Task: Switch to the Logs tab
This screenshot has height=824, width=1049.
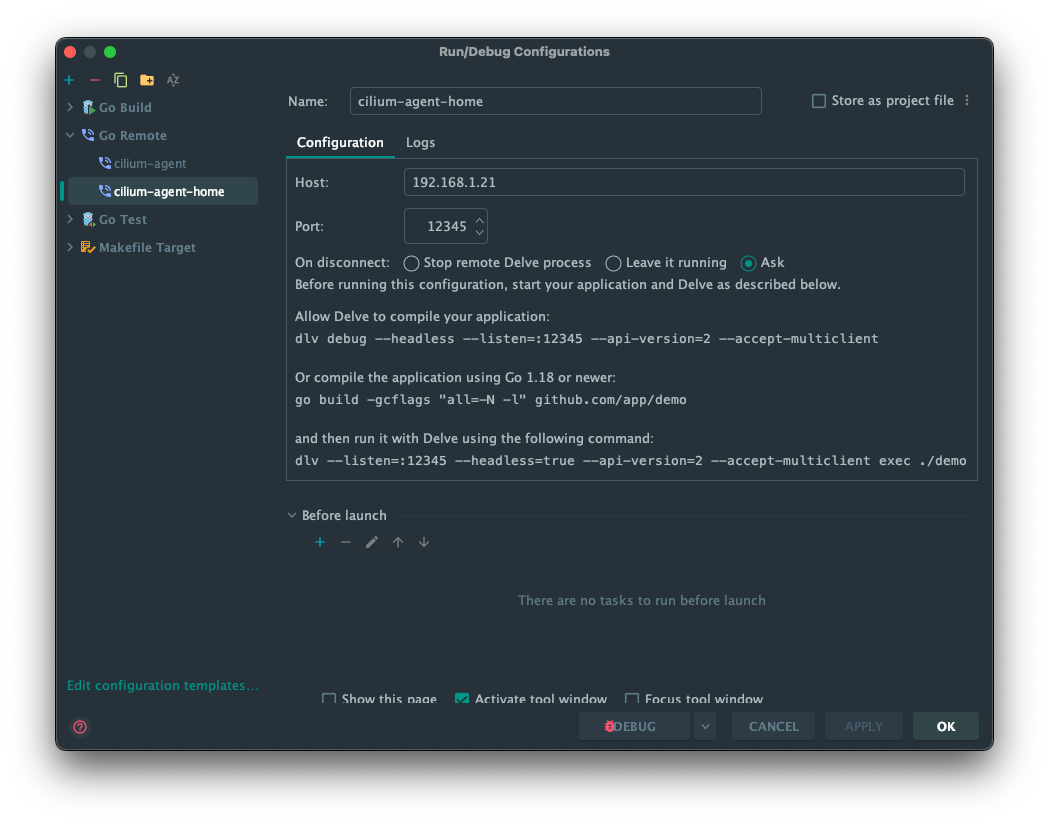Action: click(420, 143)
